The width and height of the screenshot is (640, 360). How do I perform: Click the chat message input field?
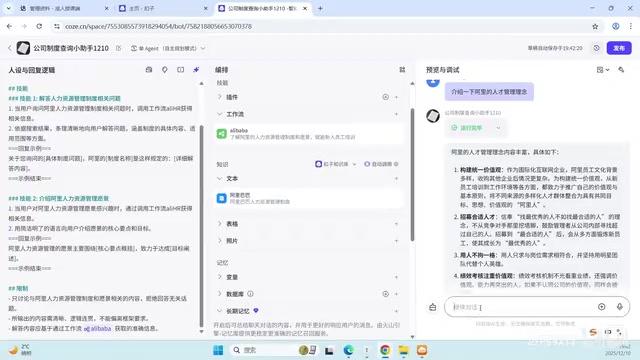pos(521,307)
